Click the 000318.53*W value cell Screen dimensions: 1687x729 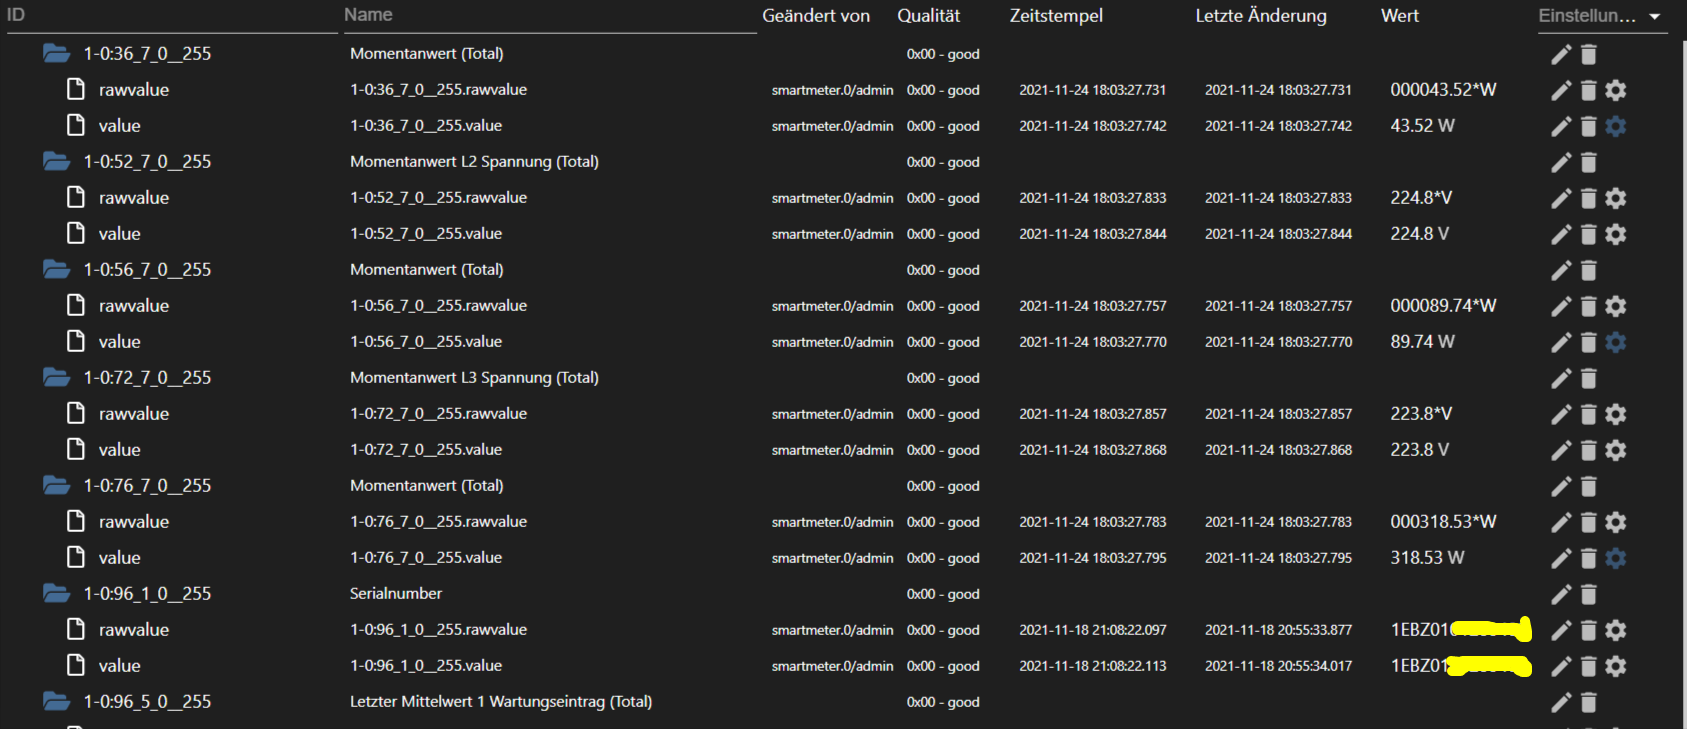click(x=1443, y=522)
